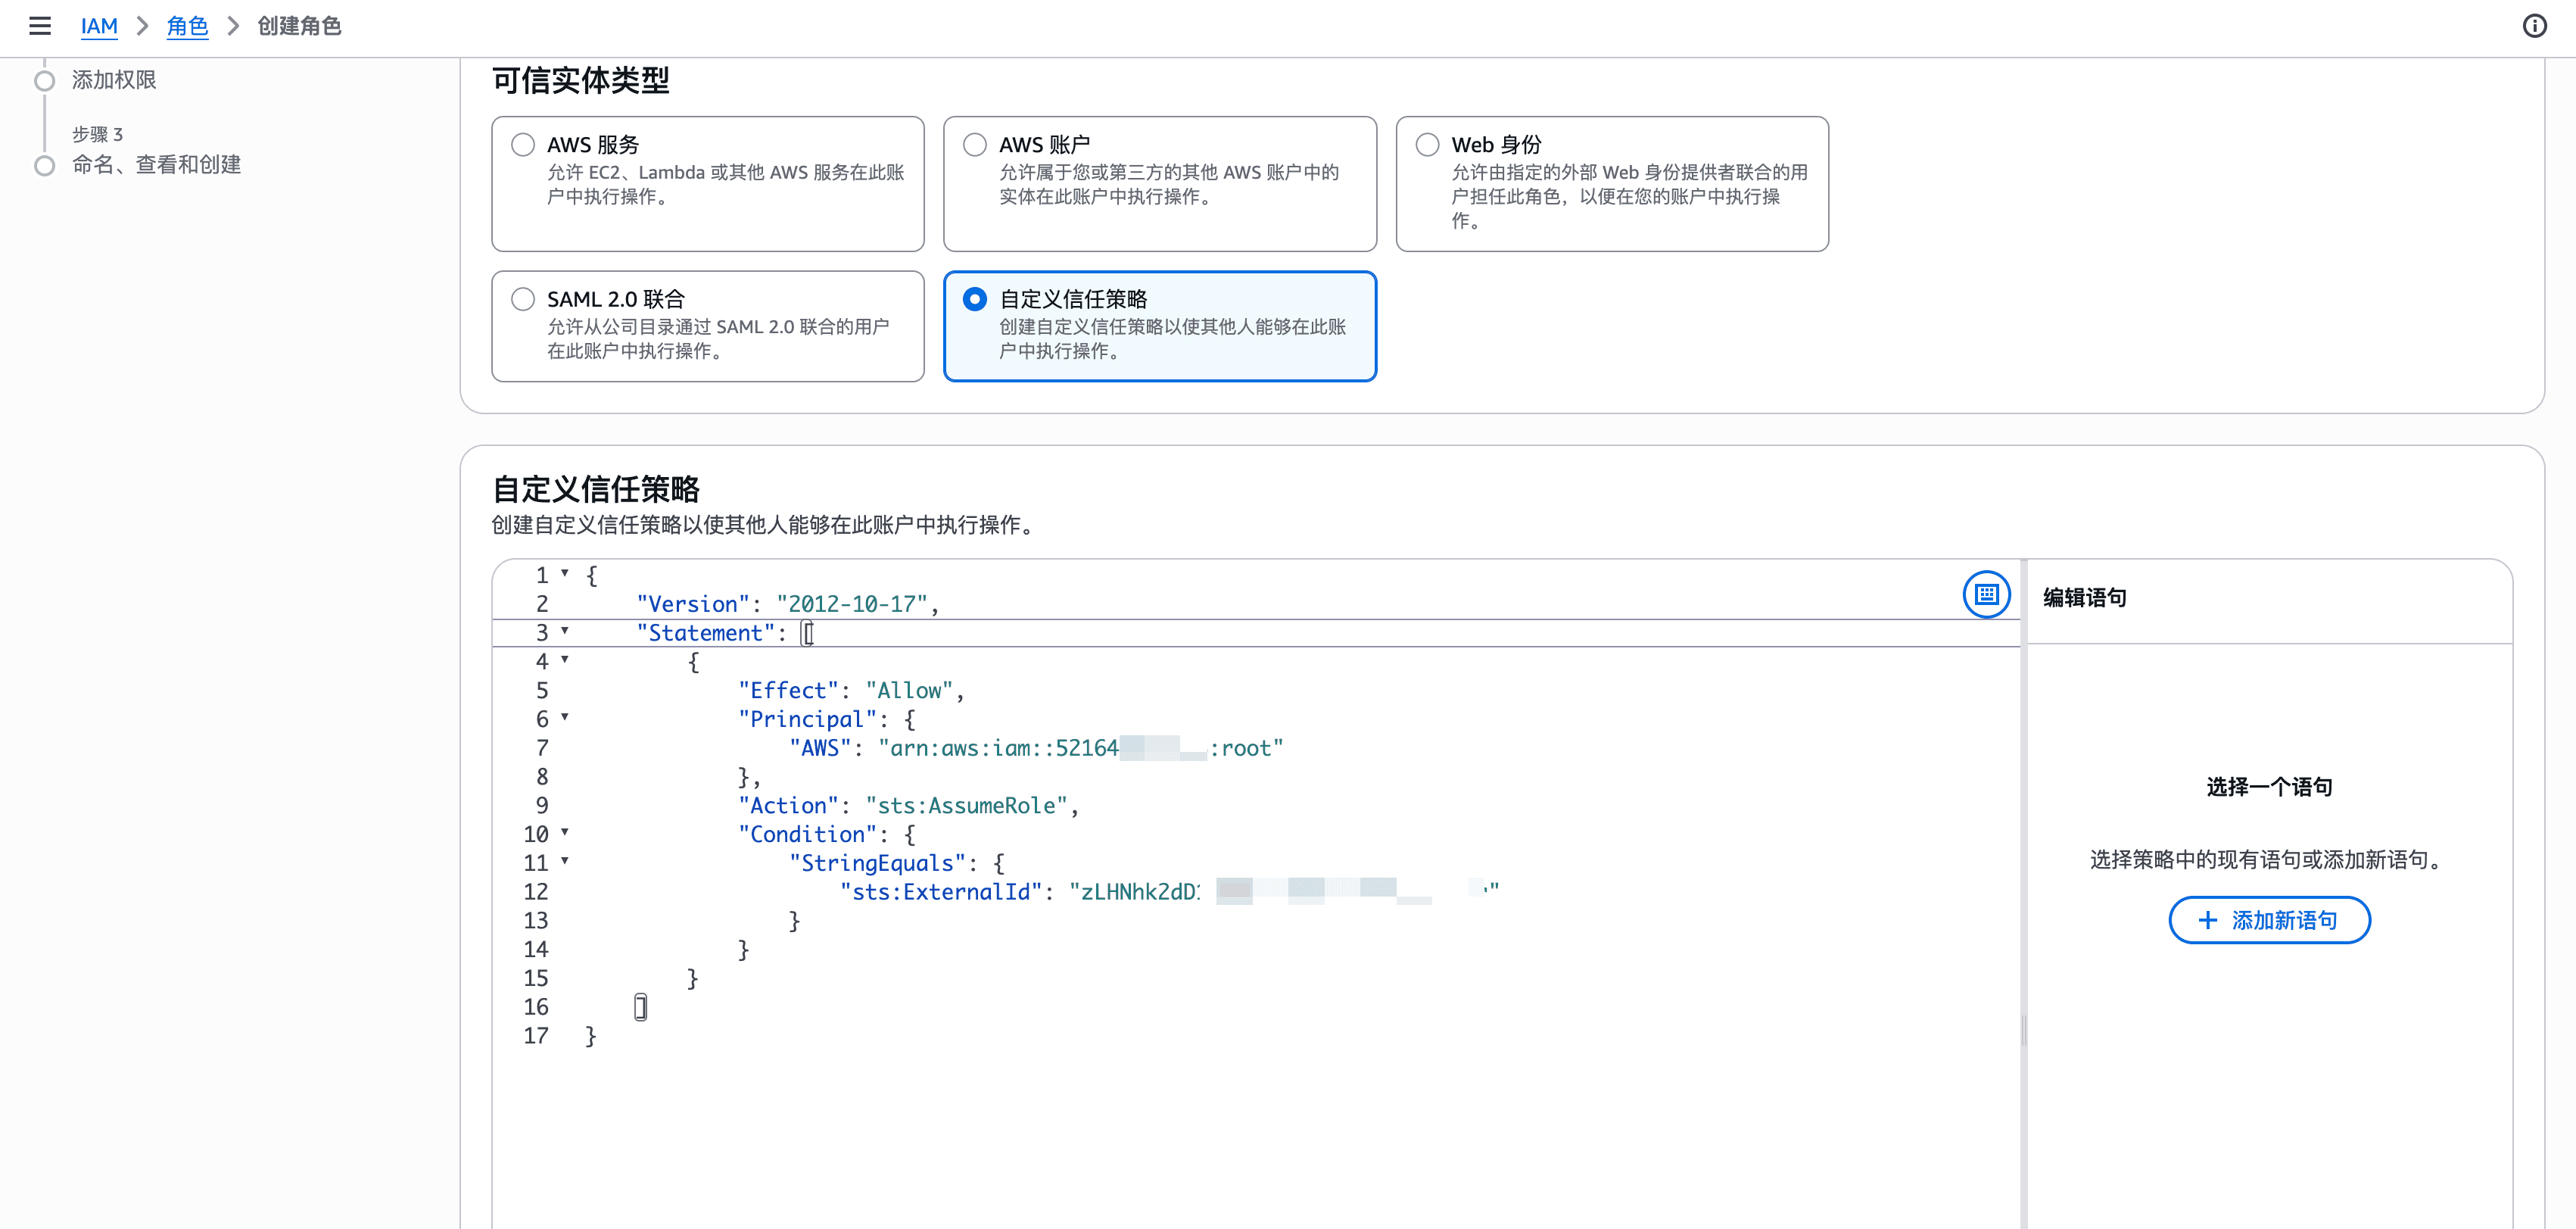The image size is (2576, 1229).
Task: Go to IAM breadcrumb link
Action: (99, 26)
